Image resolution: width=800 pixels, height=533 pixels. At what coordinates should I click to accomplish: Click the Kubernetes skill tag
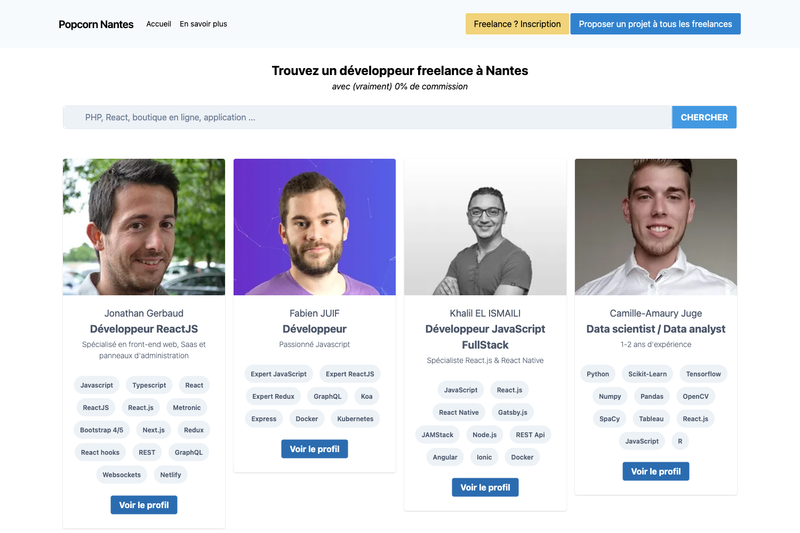[x=355, y=419]
